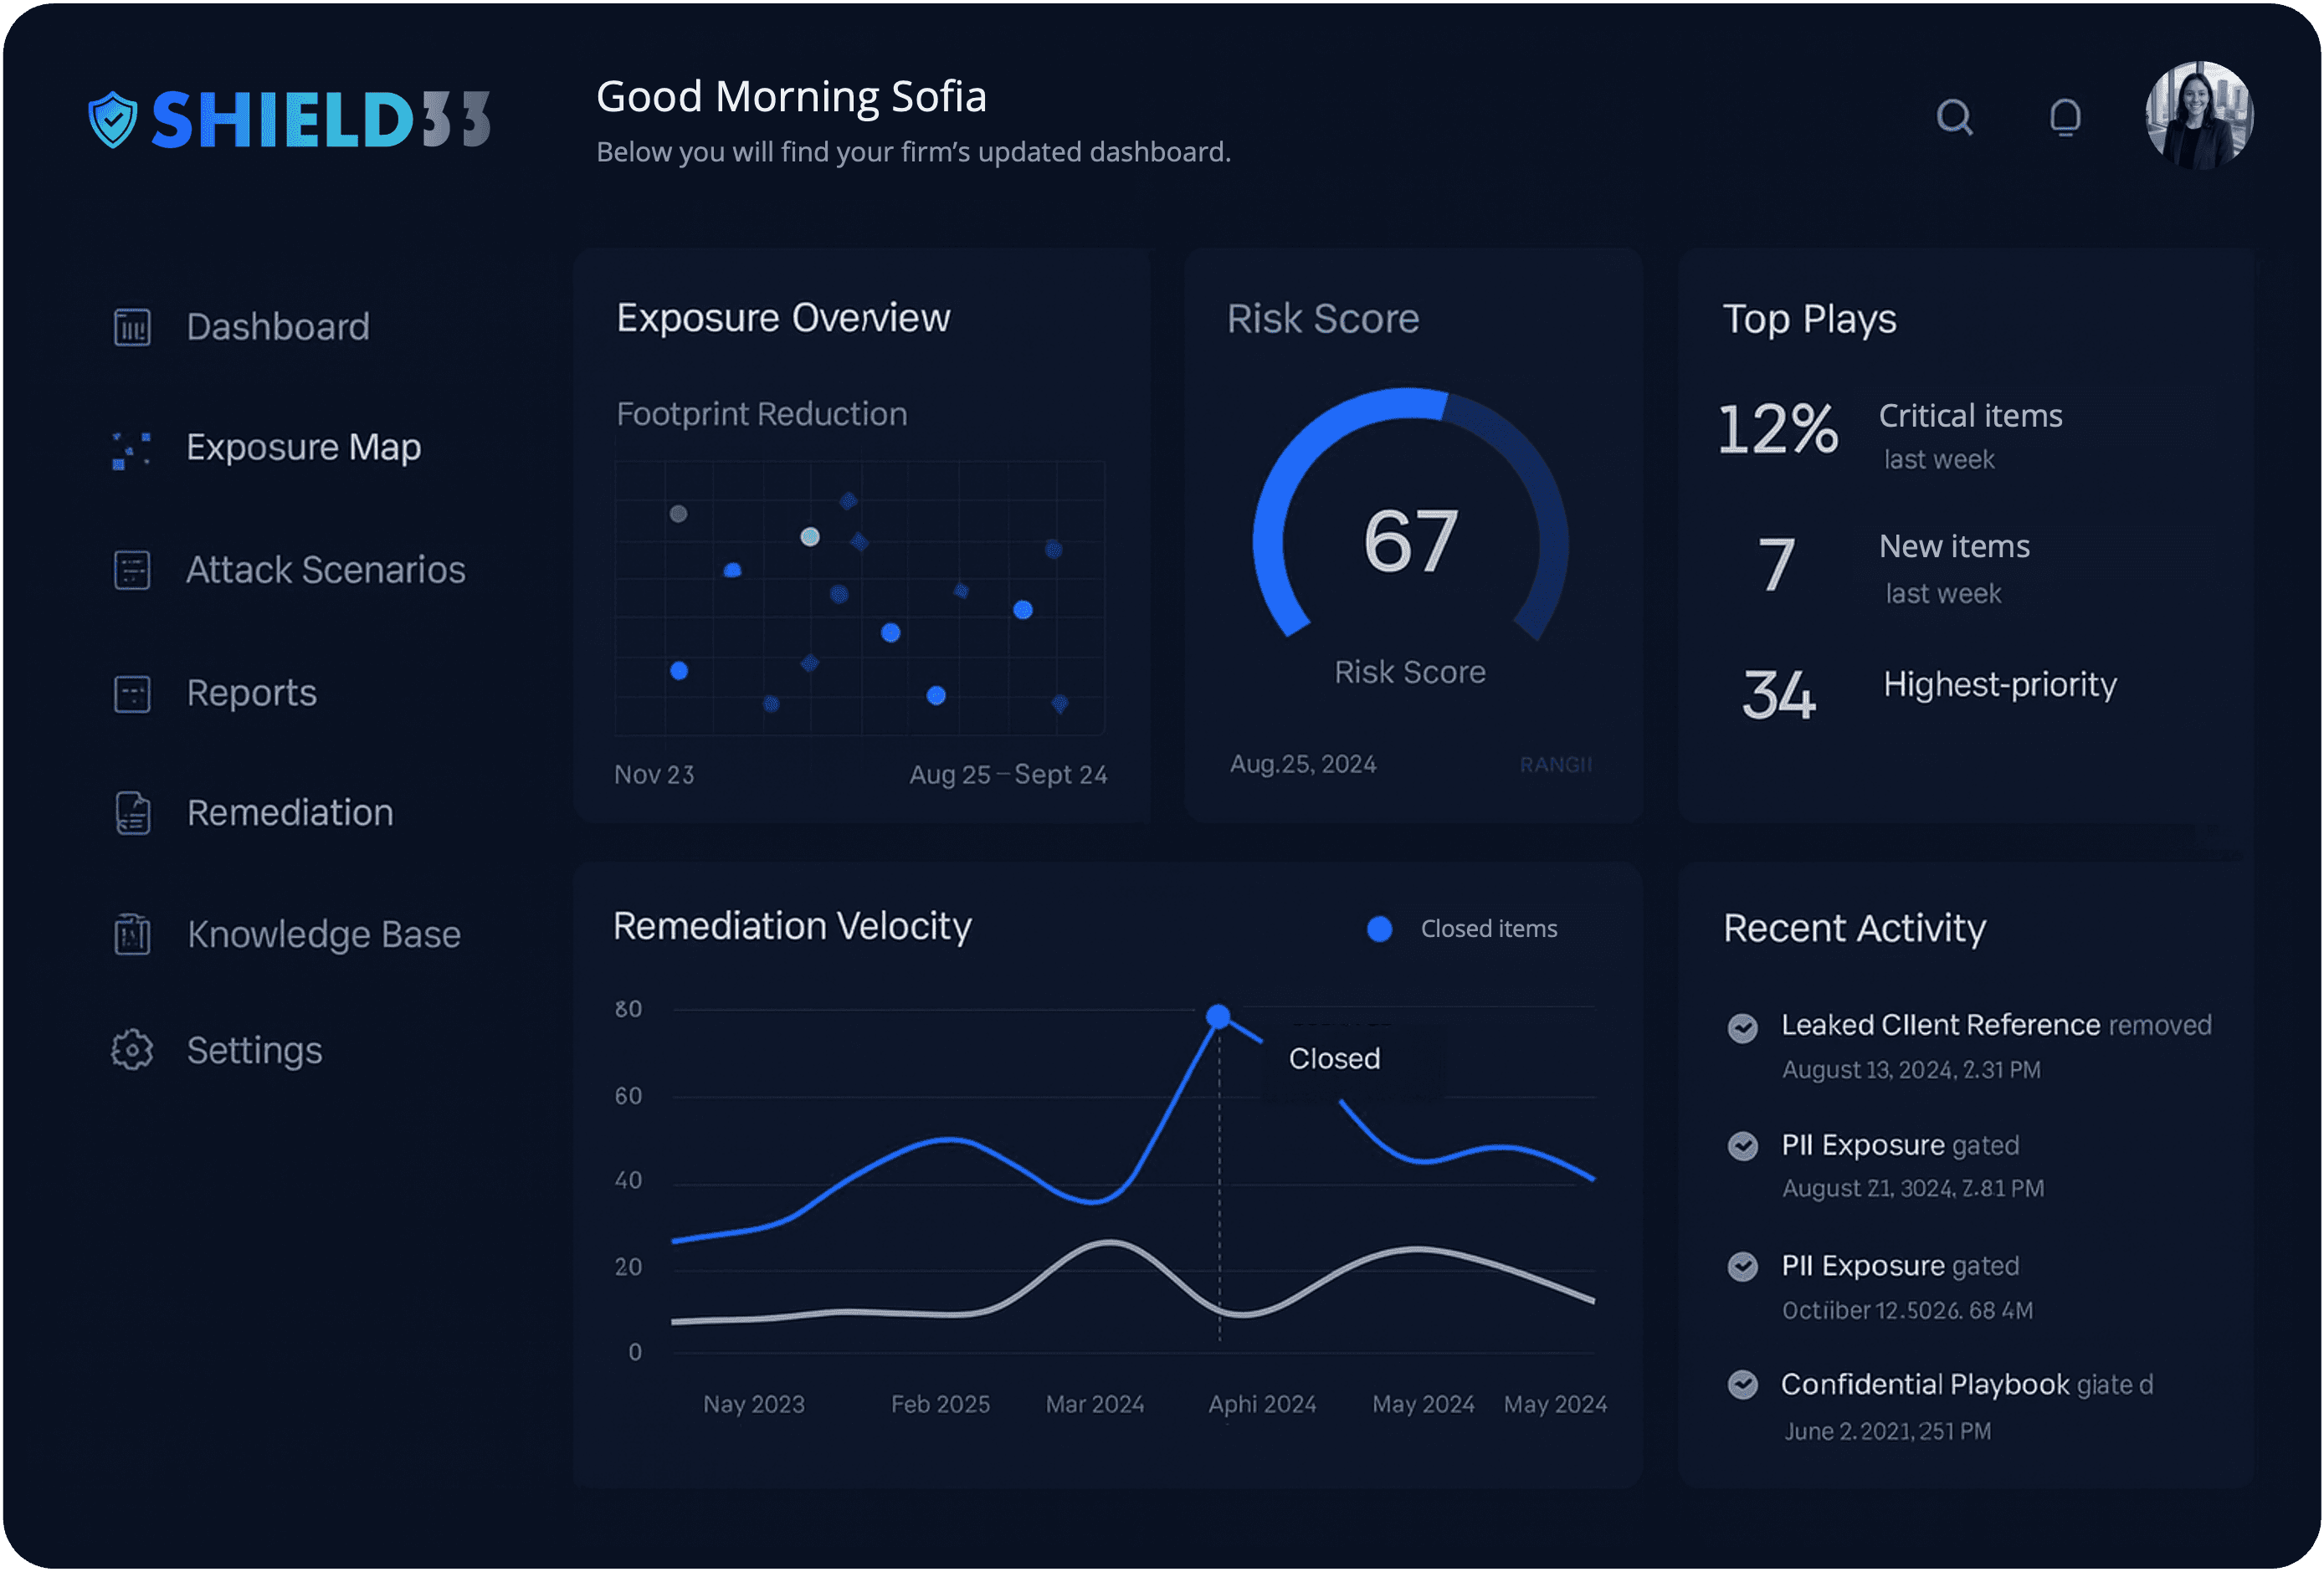Image resolution: width=2324 pixels, height=1572 pixels.
Task: Open the Reports menu item
Action: tap(251, 693)
